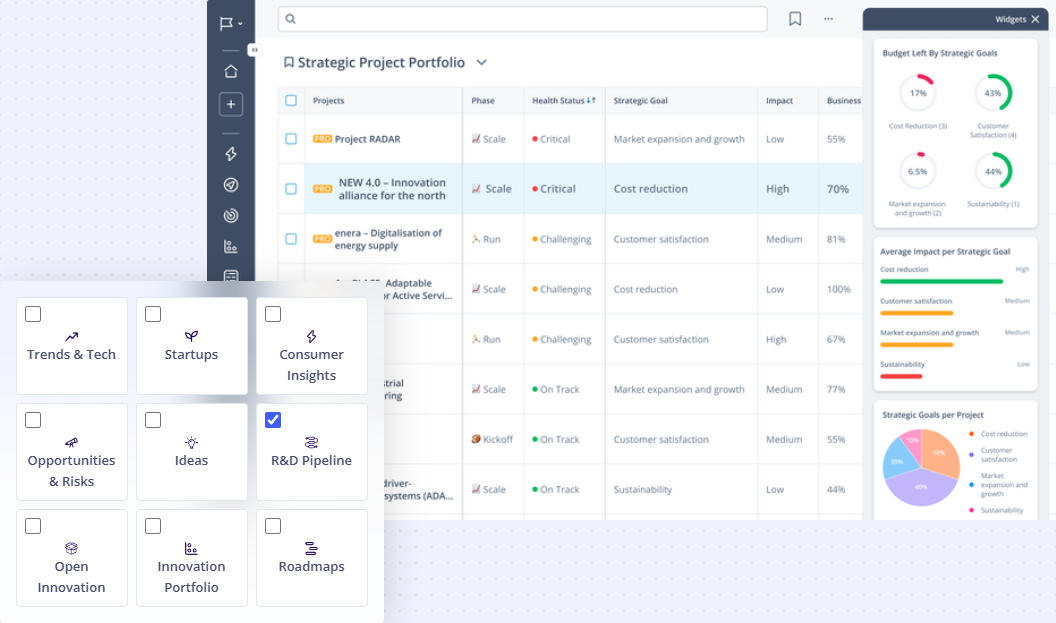This screenshot has height=623, width=1056.
Task: Click the Ideas light bulb icon
Action: tap(191, 442)
